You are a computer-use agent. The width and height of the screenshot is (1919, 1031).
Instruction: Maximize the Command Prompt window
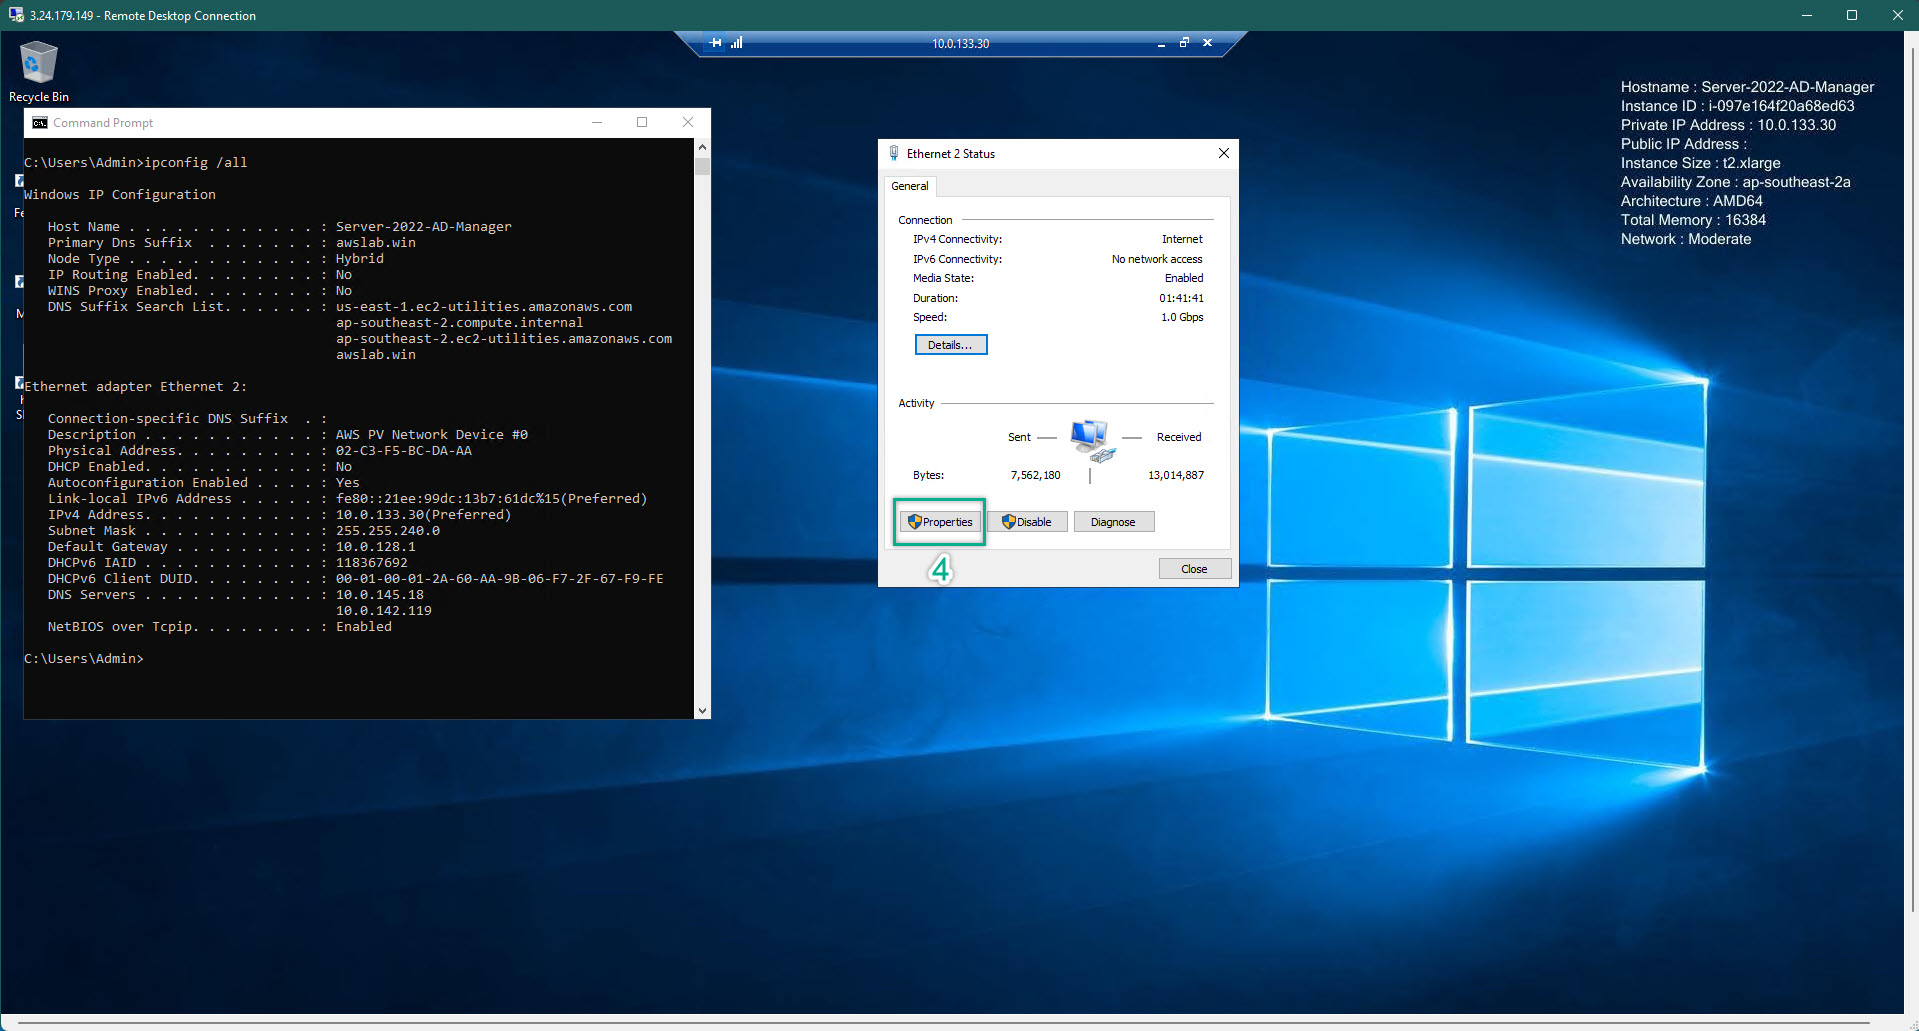(x=642, y=122)
